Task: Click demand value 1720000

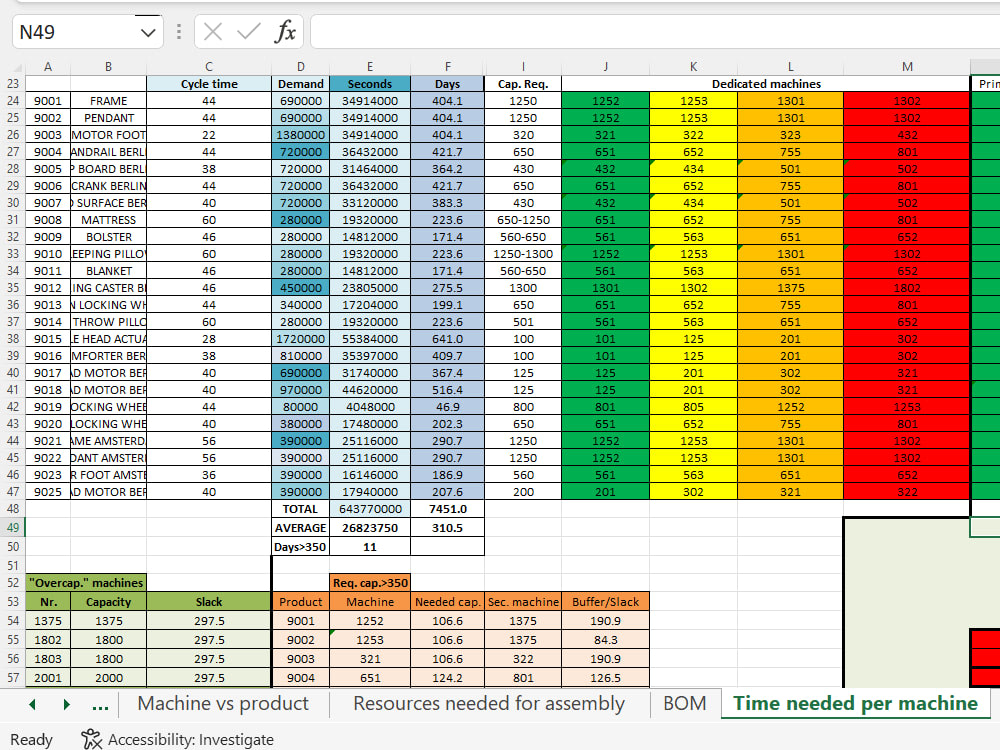Action: click(300, 339)
